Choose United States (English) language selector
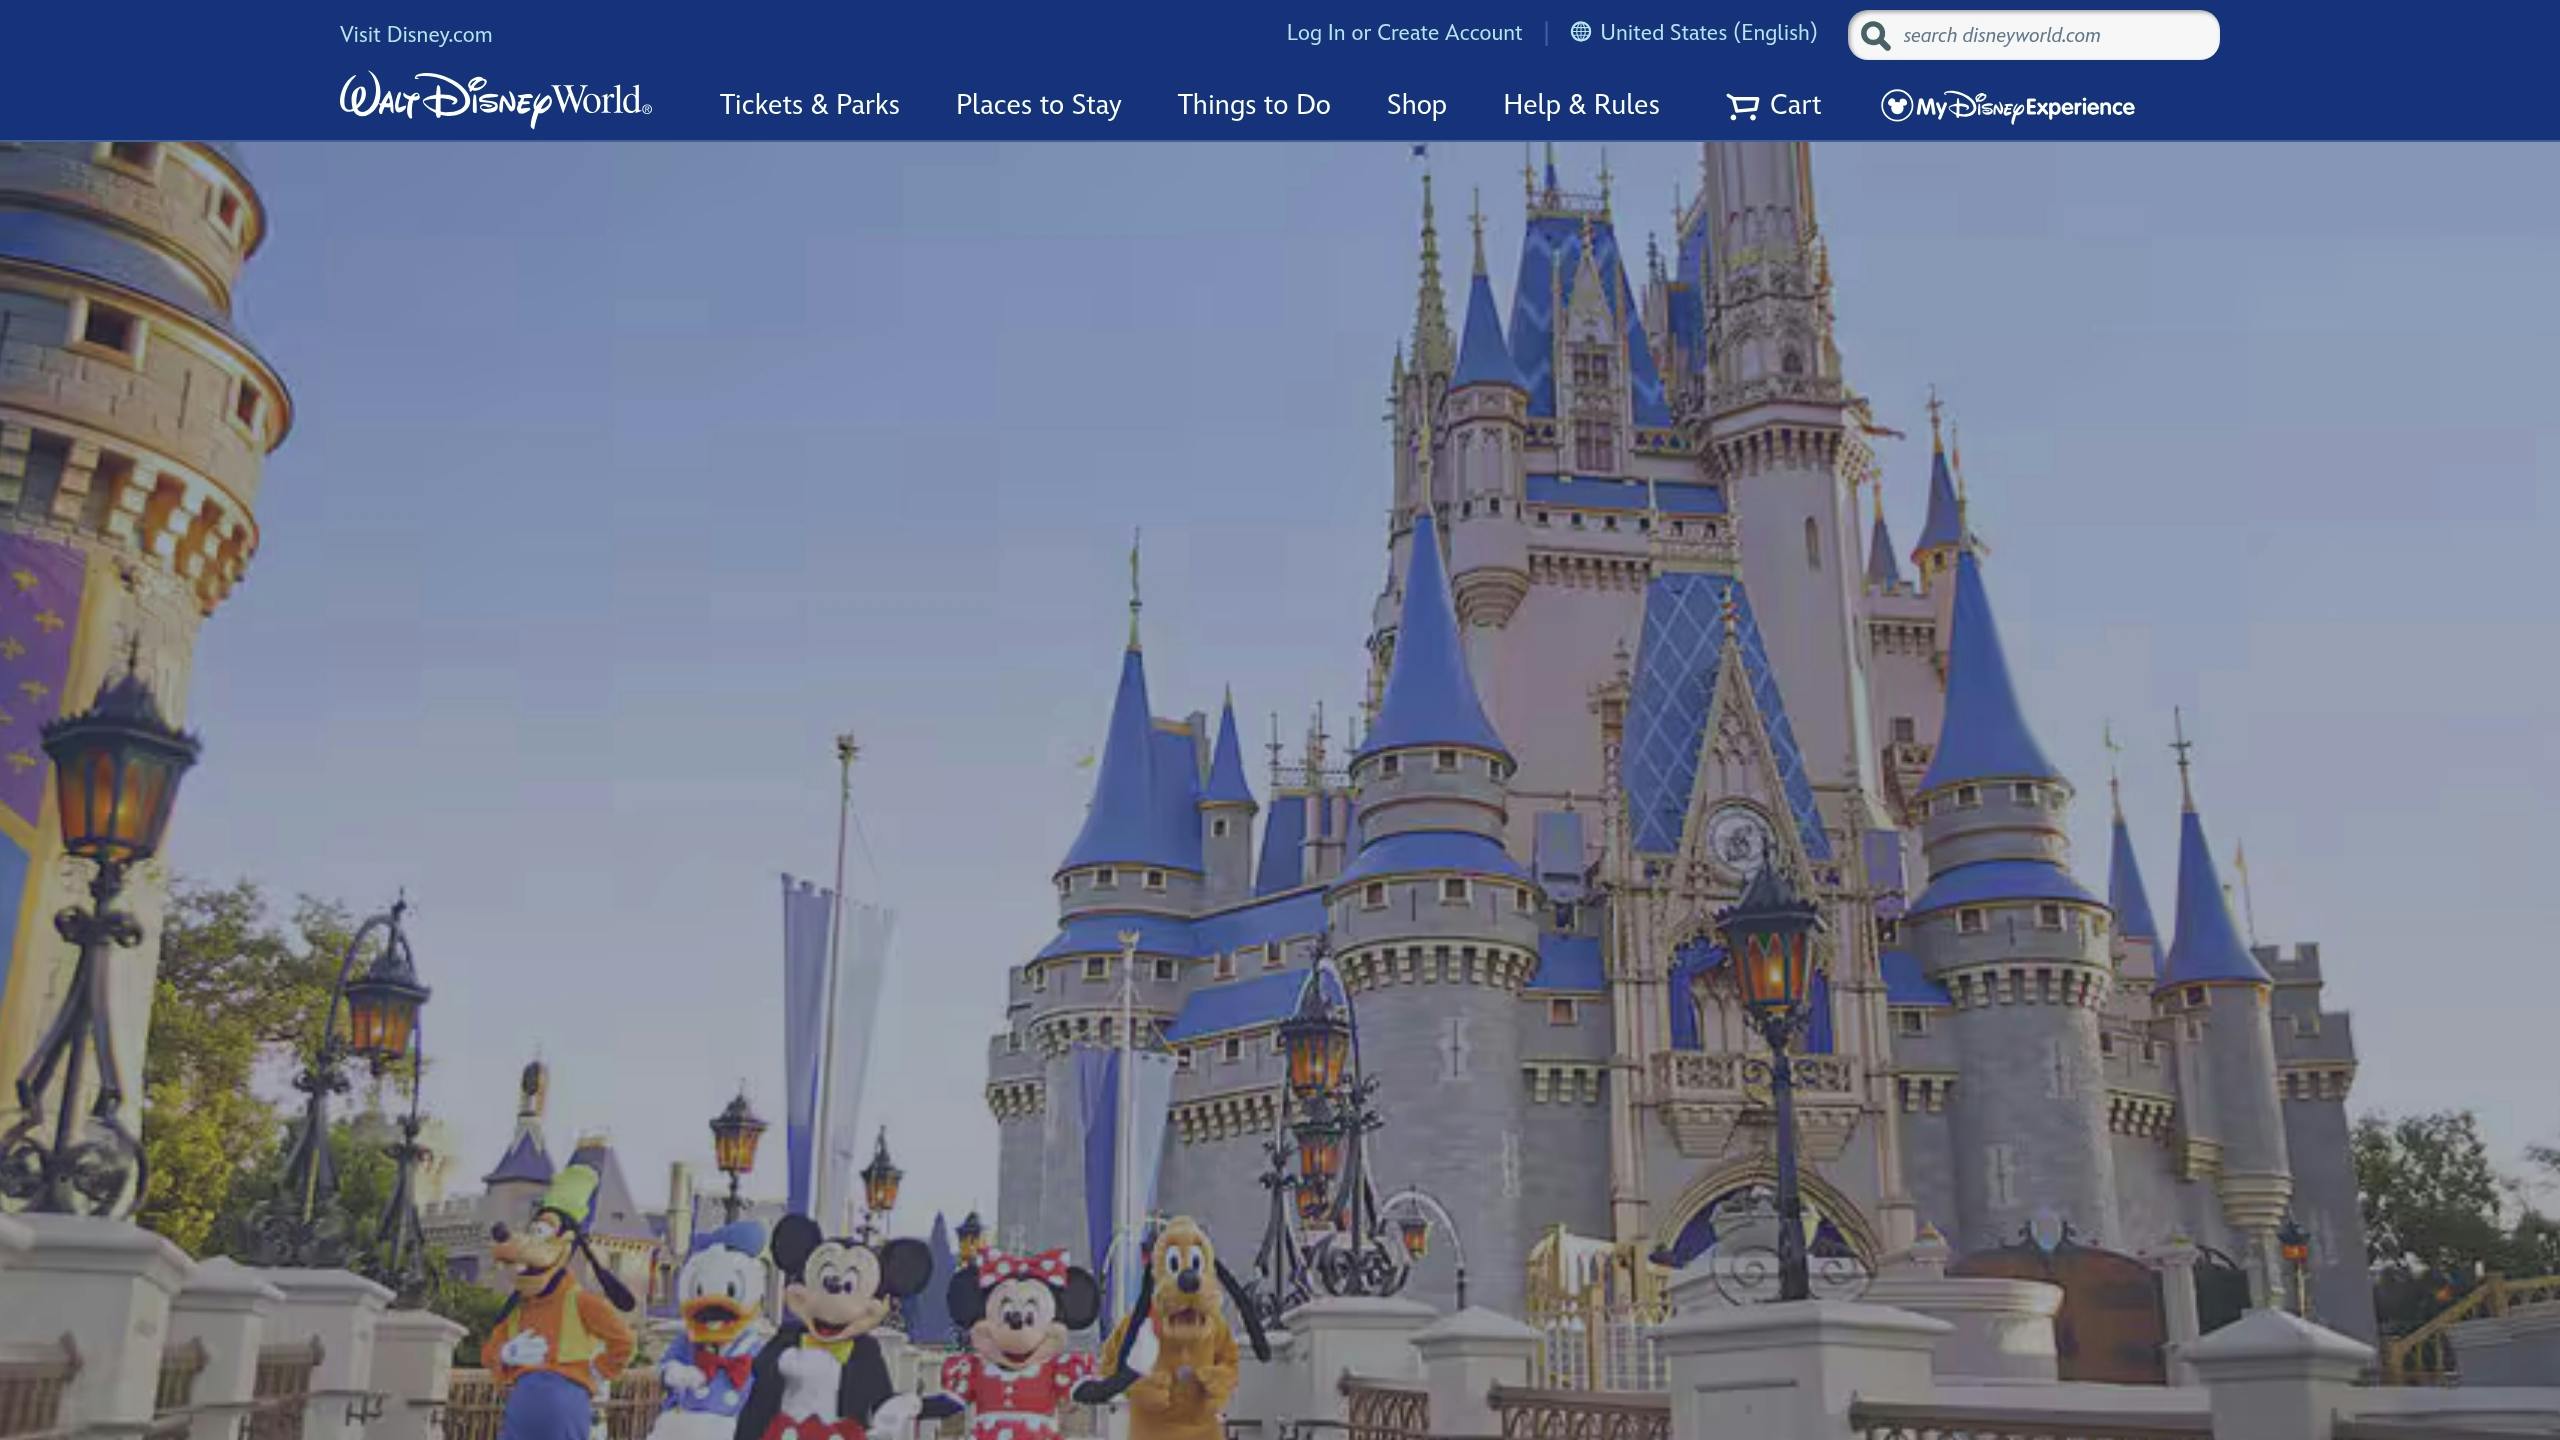Image resolution: width=2560 pixels, height=1440 pixels. click(1694, 33)
